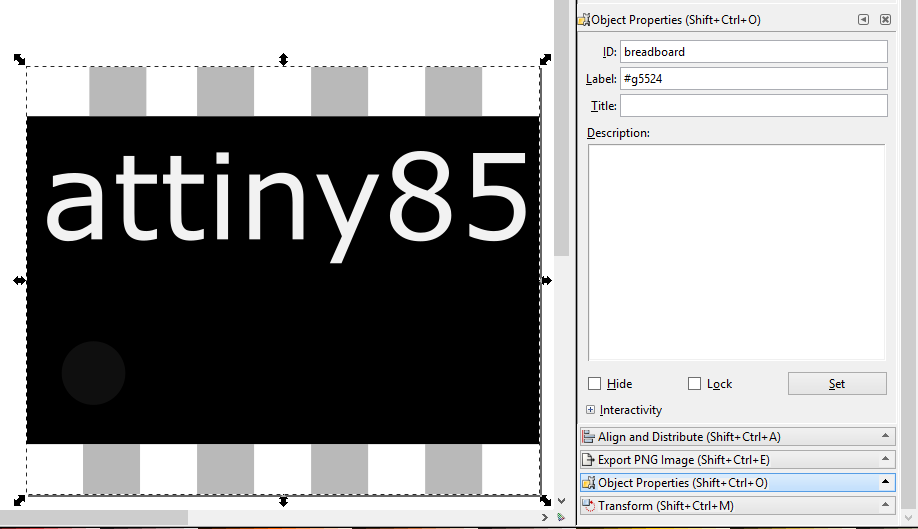Click the ID field containing breadboard
Image resolution: width=918 pixels, height=529 pixels.
[754, 51]
